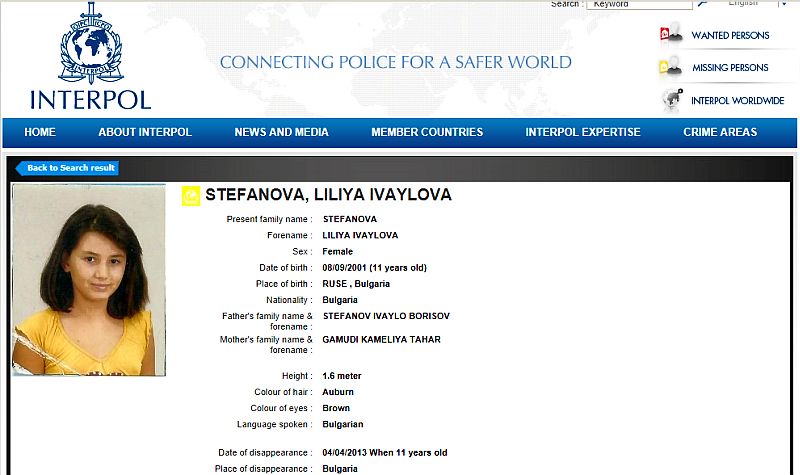Click the Nationality label

tap(289, 300)
